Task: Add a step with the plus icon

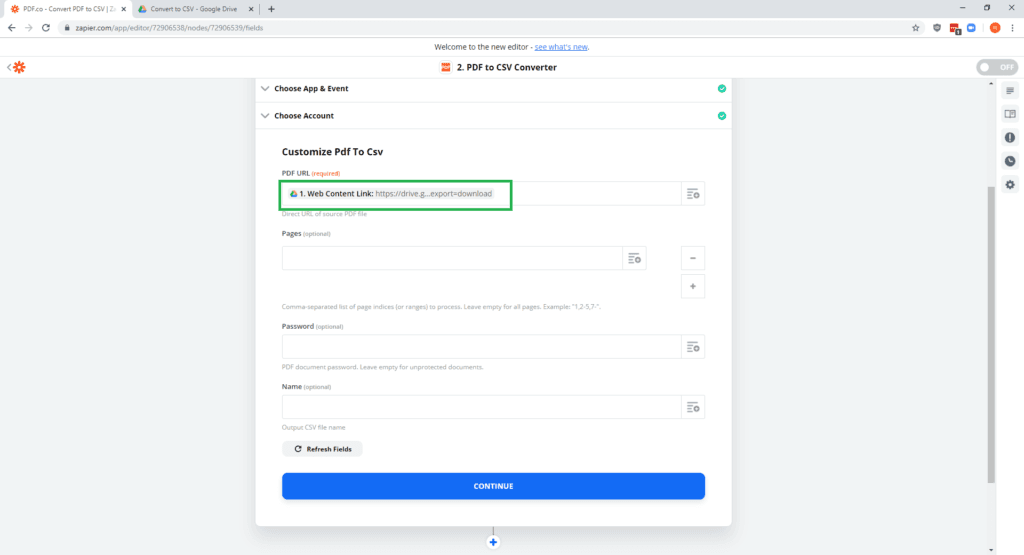Action: [x=493, y=542]
